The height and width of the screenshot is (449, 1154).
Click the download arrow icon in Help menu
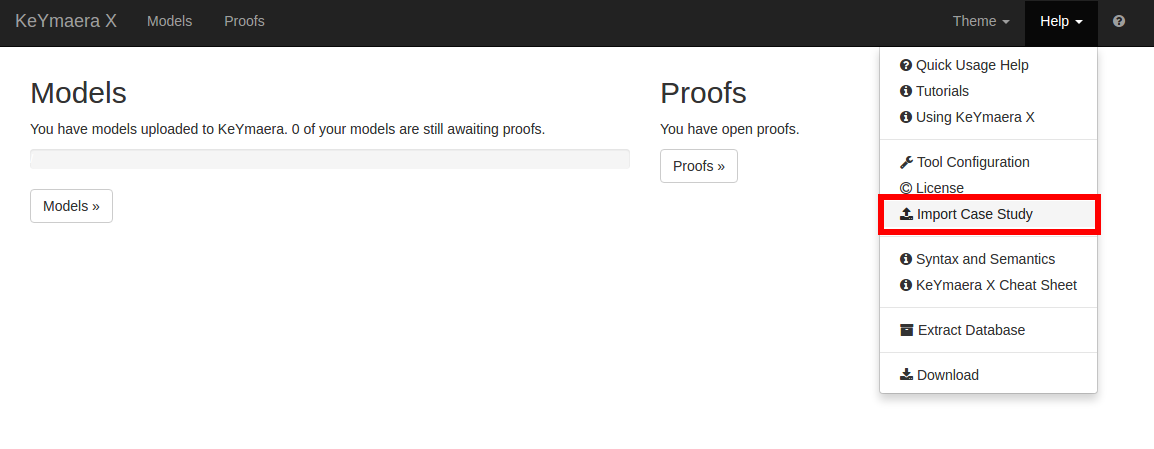click(x=906, y=375)
